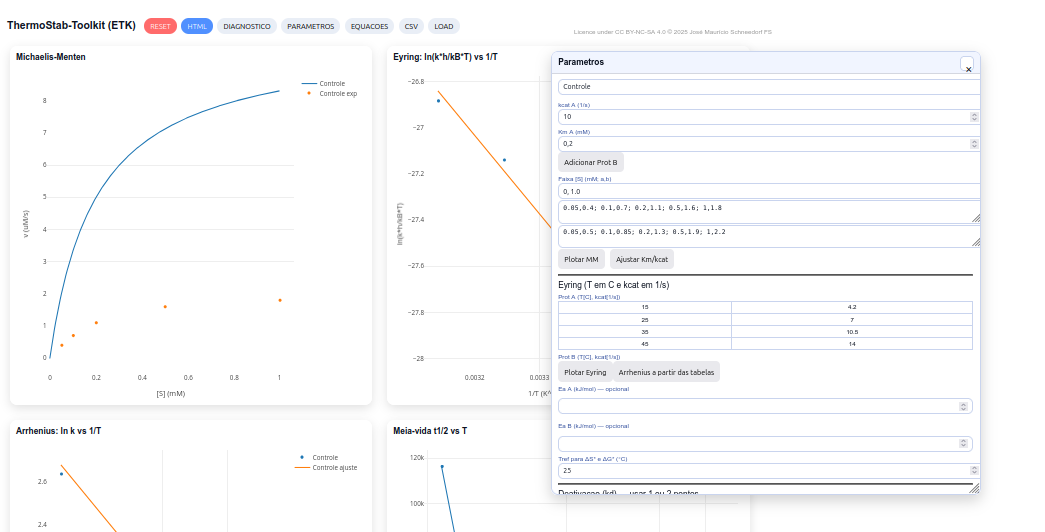The image size is (1045, 532).
Task: Open the PARAMETROS panel from toolbar
Action: tap(310, 26)
